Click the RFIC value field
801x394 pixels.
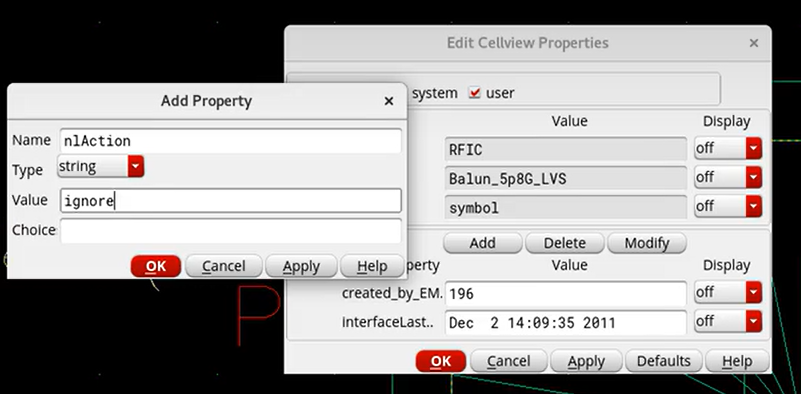(x=566, y=149)
